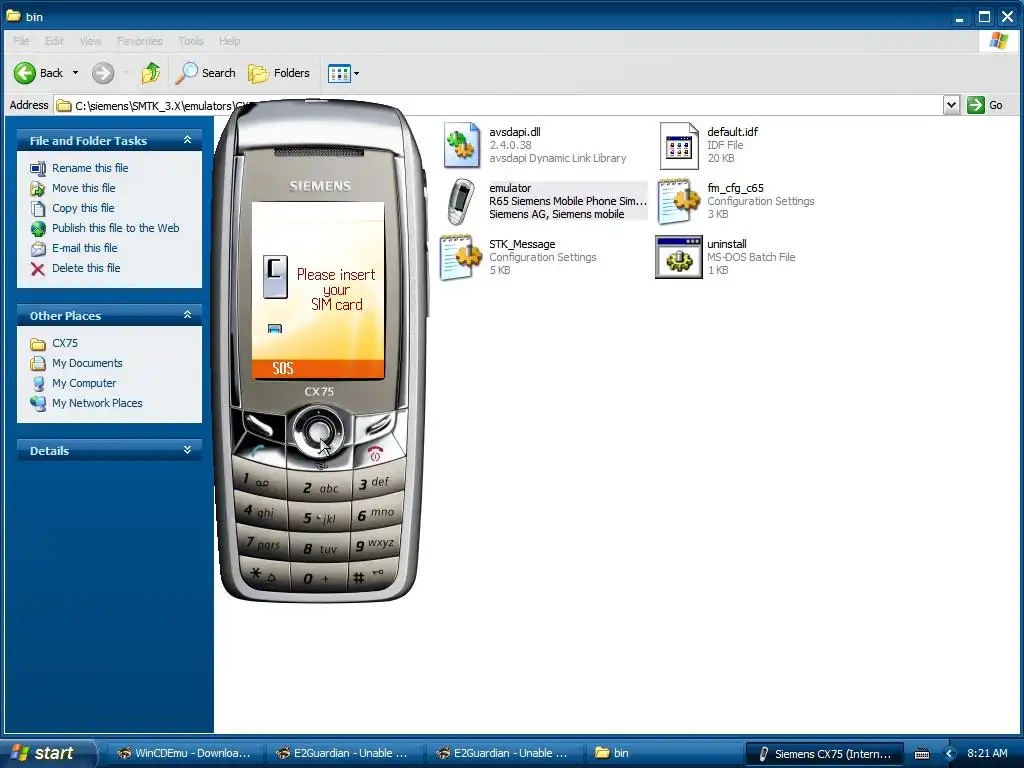1024x768 pixels.
Task: Click Copy this file
Action: tap(83, 208)
